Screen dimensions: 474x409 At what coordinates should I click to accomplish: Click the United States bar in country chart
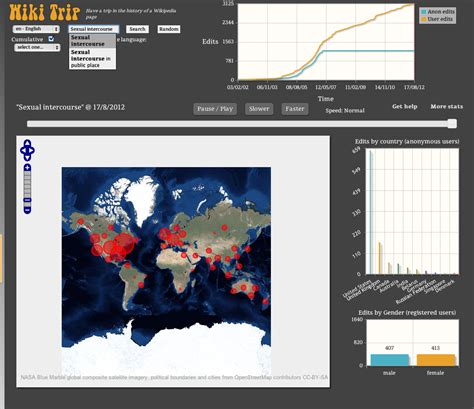[x=371, y=212]
